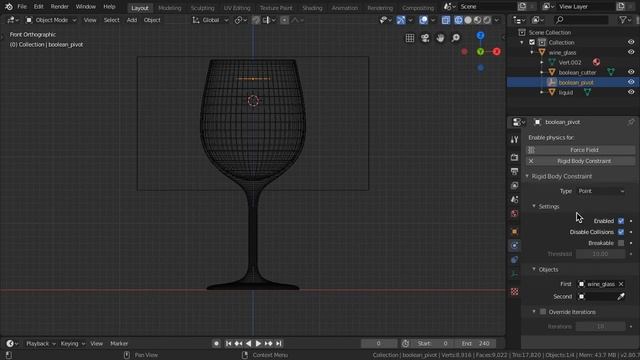Hide wine_glass via its eye icon
The height and width of the screenshot is (360, 640).
(x=631, y=52)
